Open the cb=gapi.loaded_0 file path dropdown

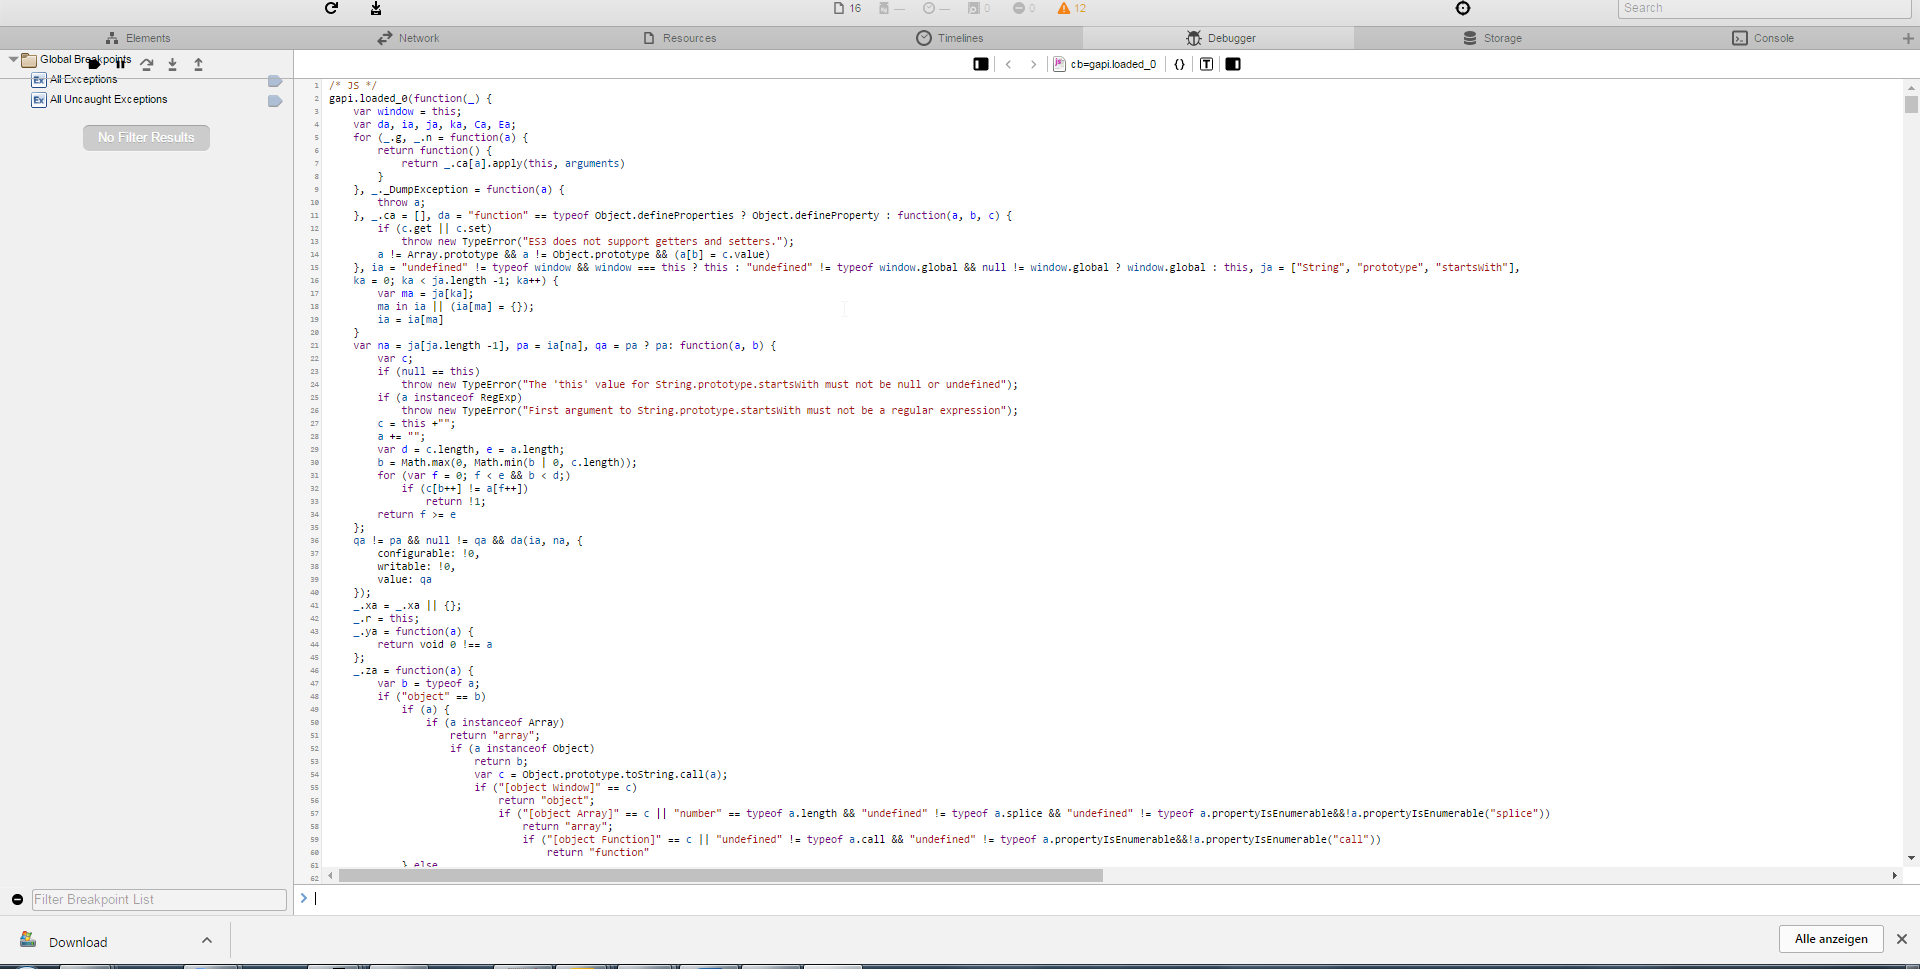click(x=1106, y=64)
